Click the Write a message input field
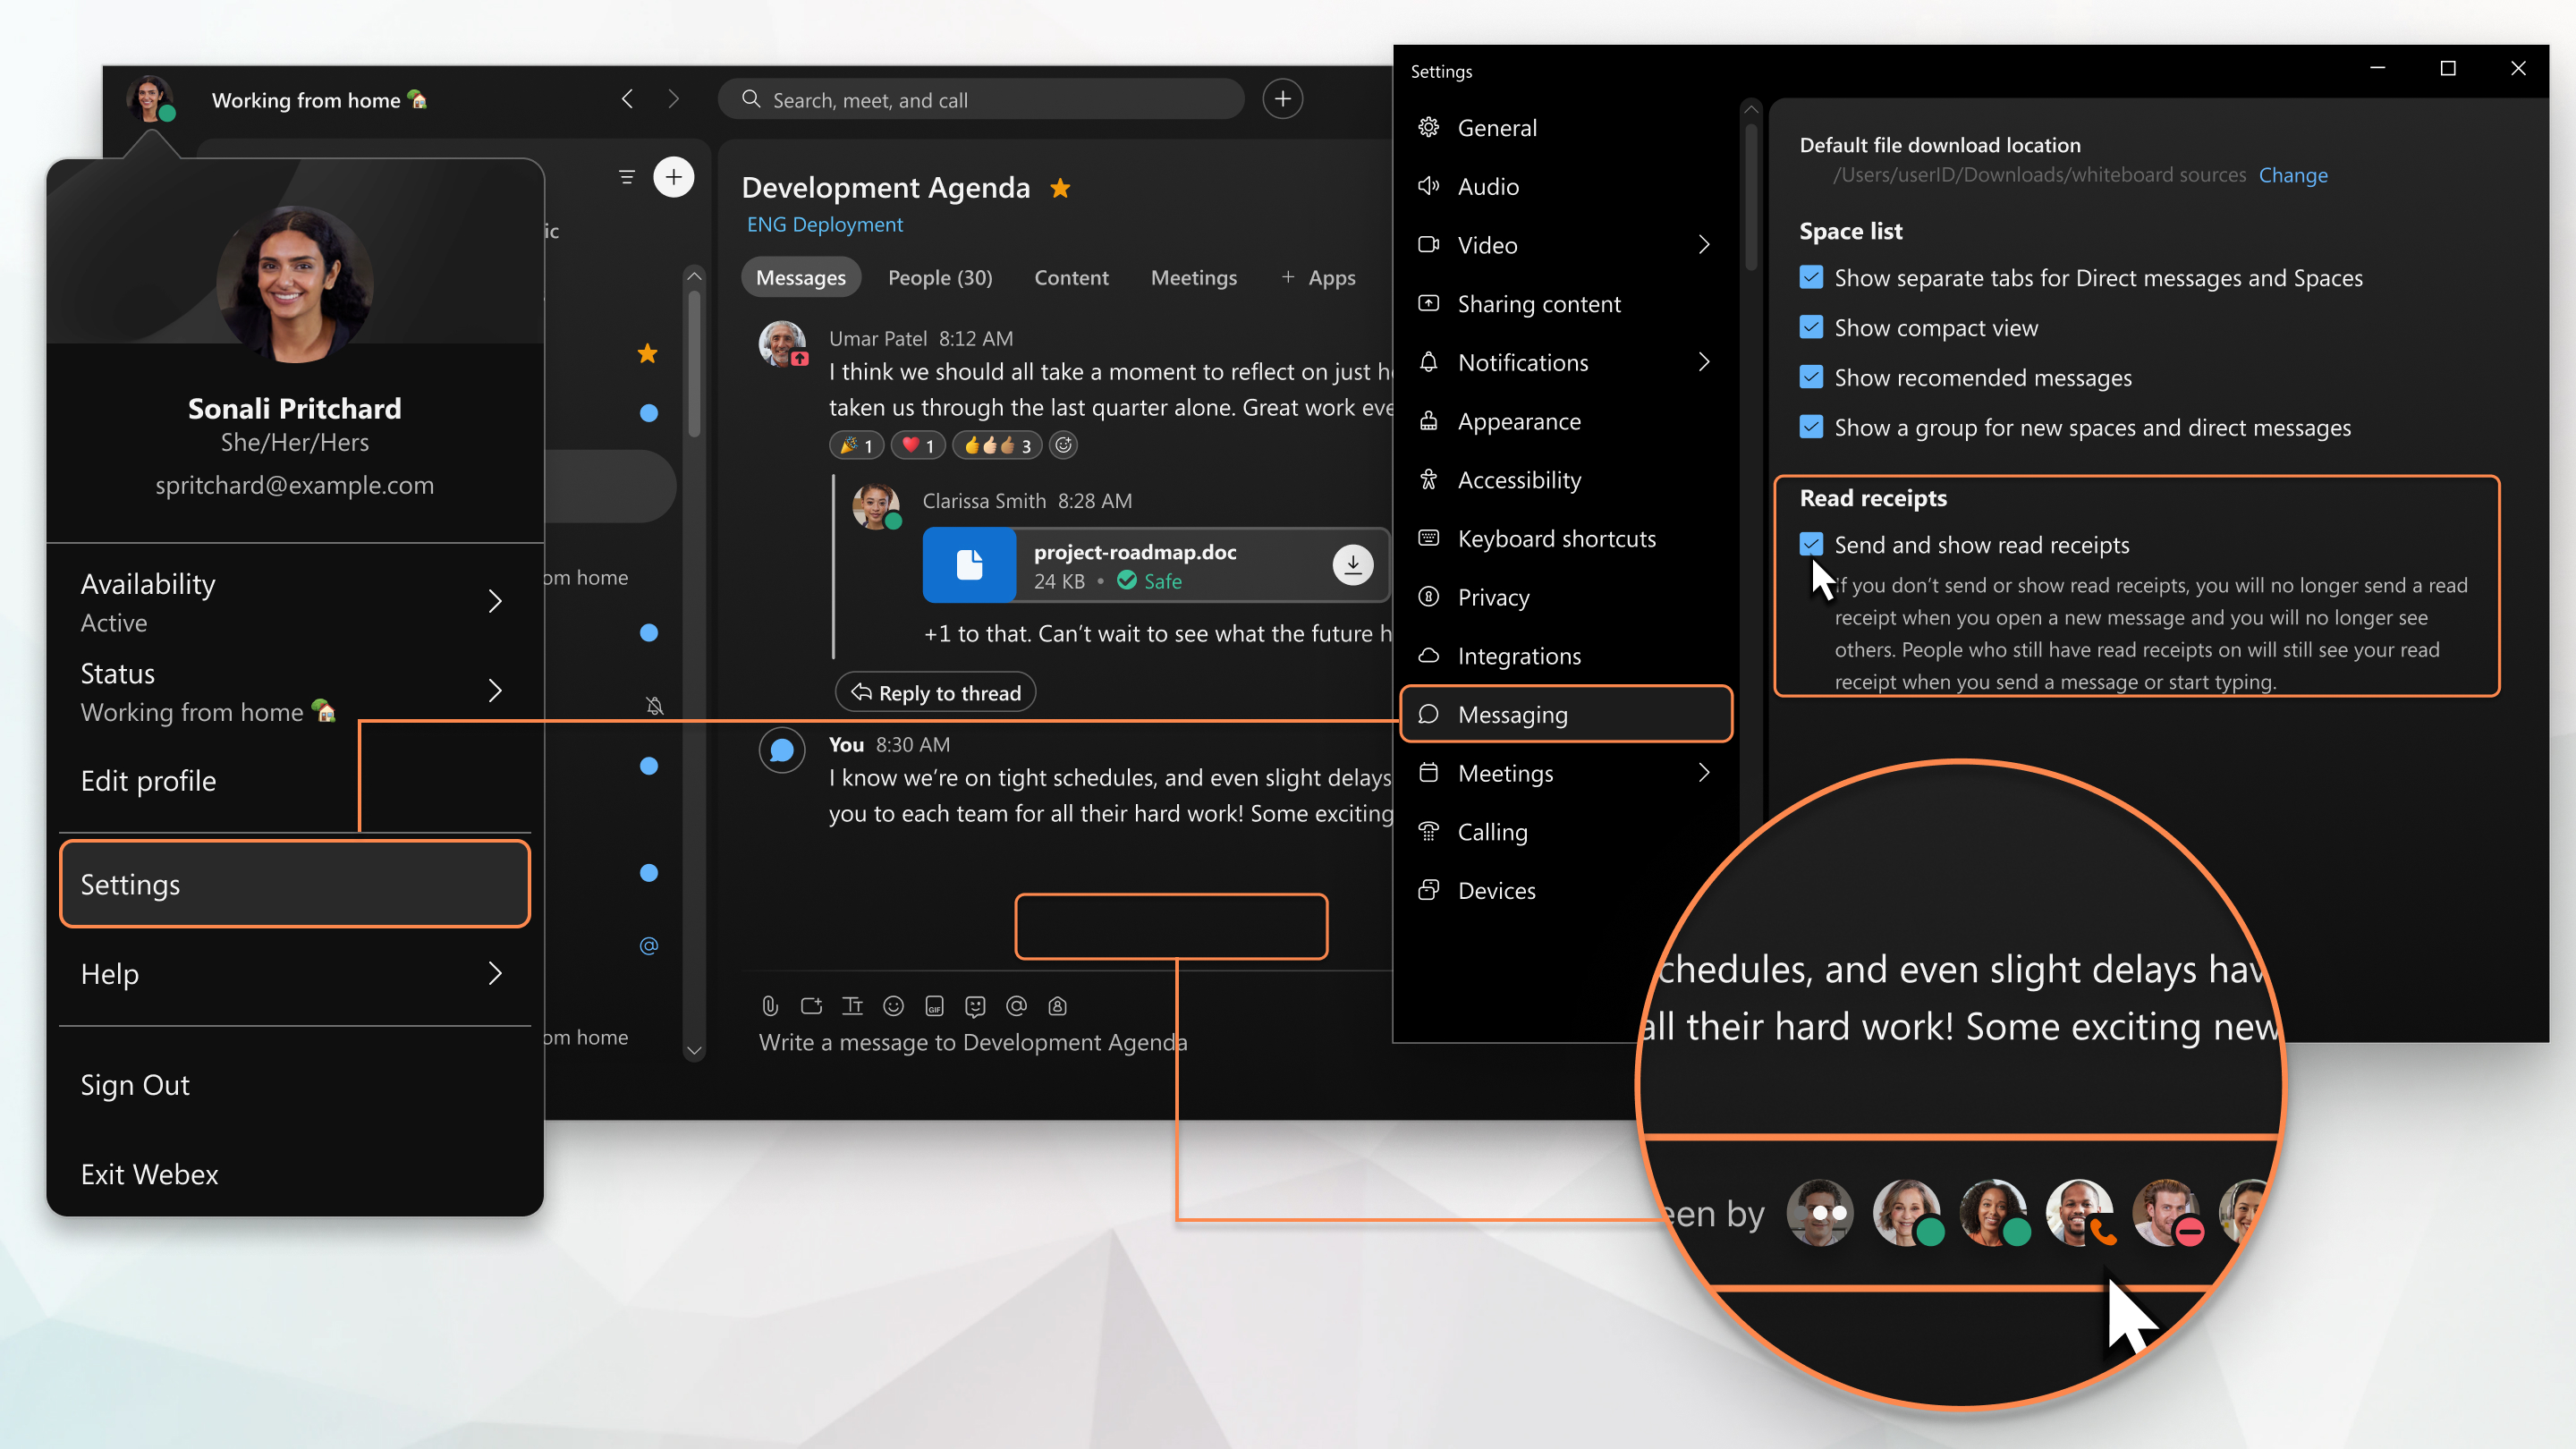The width and height of the screenshot is (2576, 1449). [973, 1042]
